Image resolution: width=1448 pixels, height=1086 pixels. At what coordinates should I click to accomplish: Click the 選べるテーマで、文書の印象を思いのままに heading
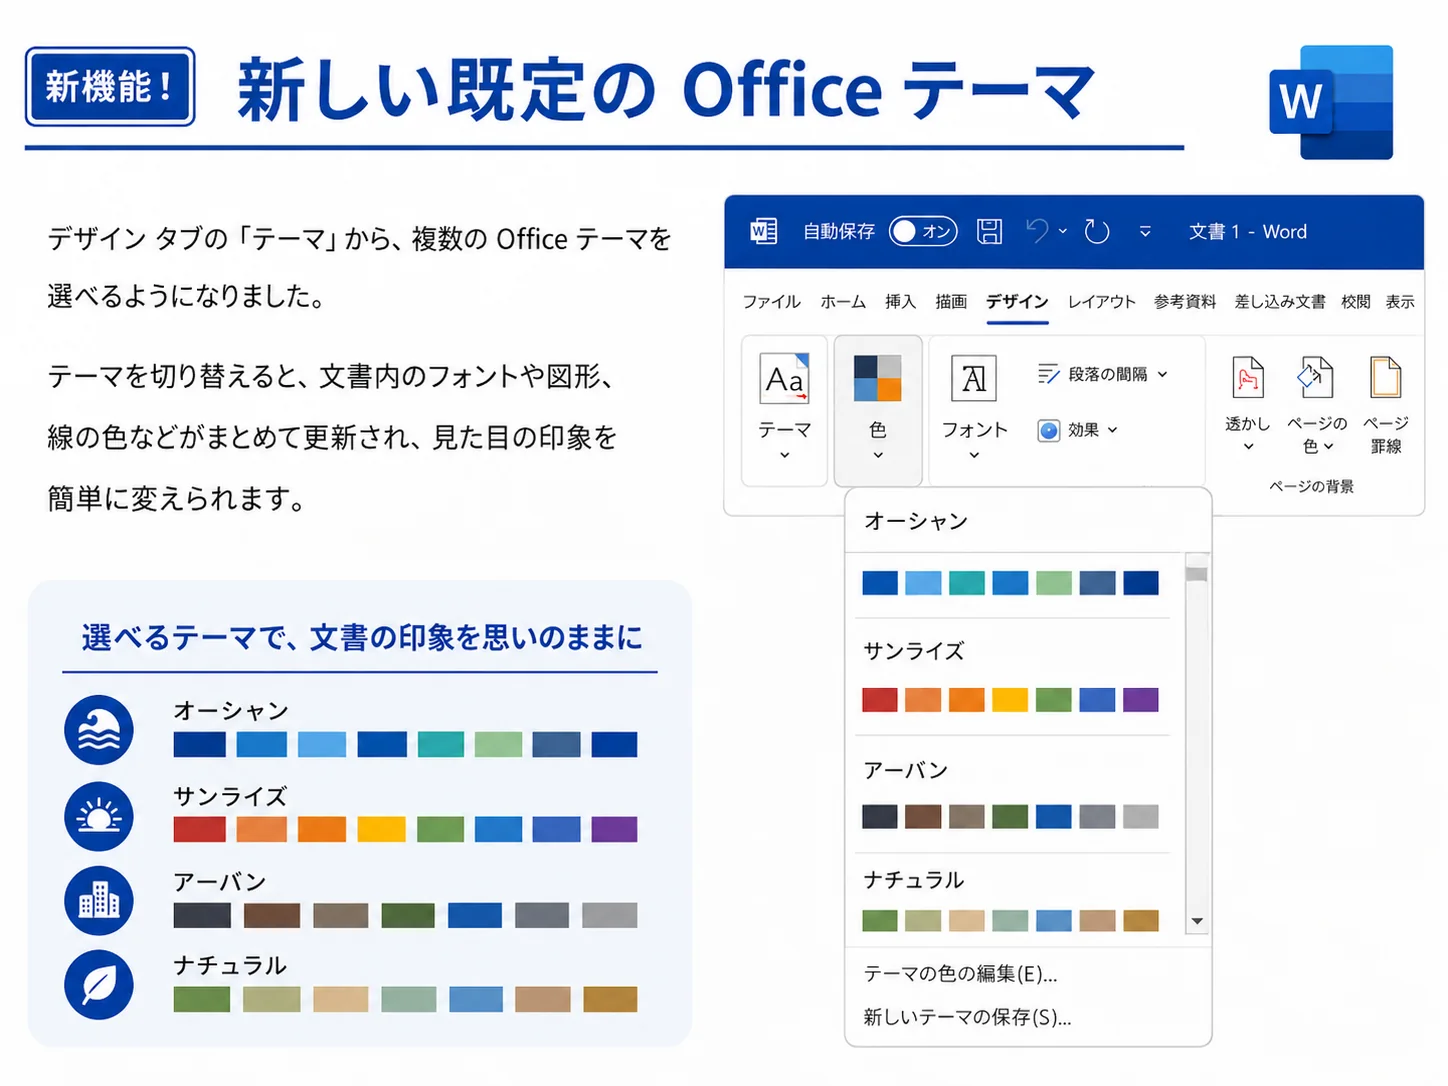coord(362,637)
